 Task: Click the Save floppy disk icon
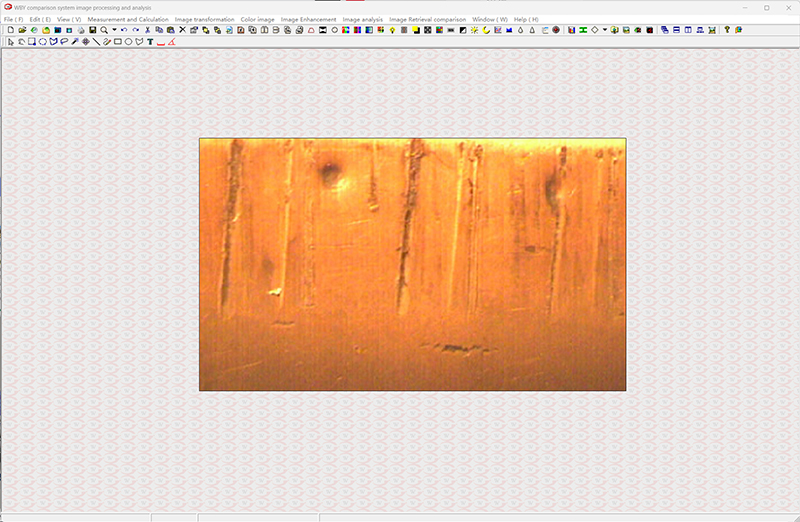92,30
